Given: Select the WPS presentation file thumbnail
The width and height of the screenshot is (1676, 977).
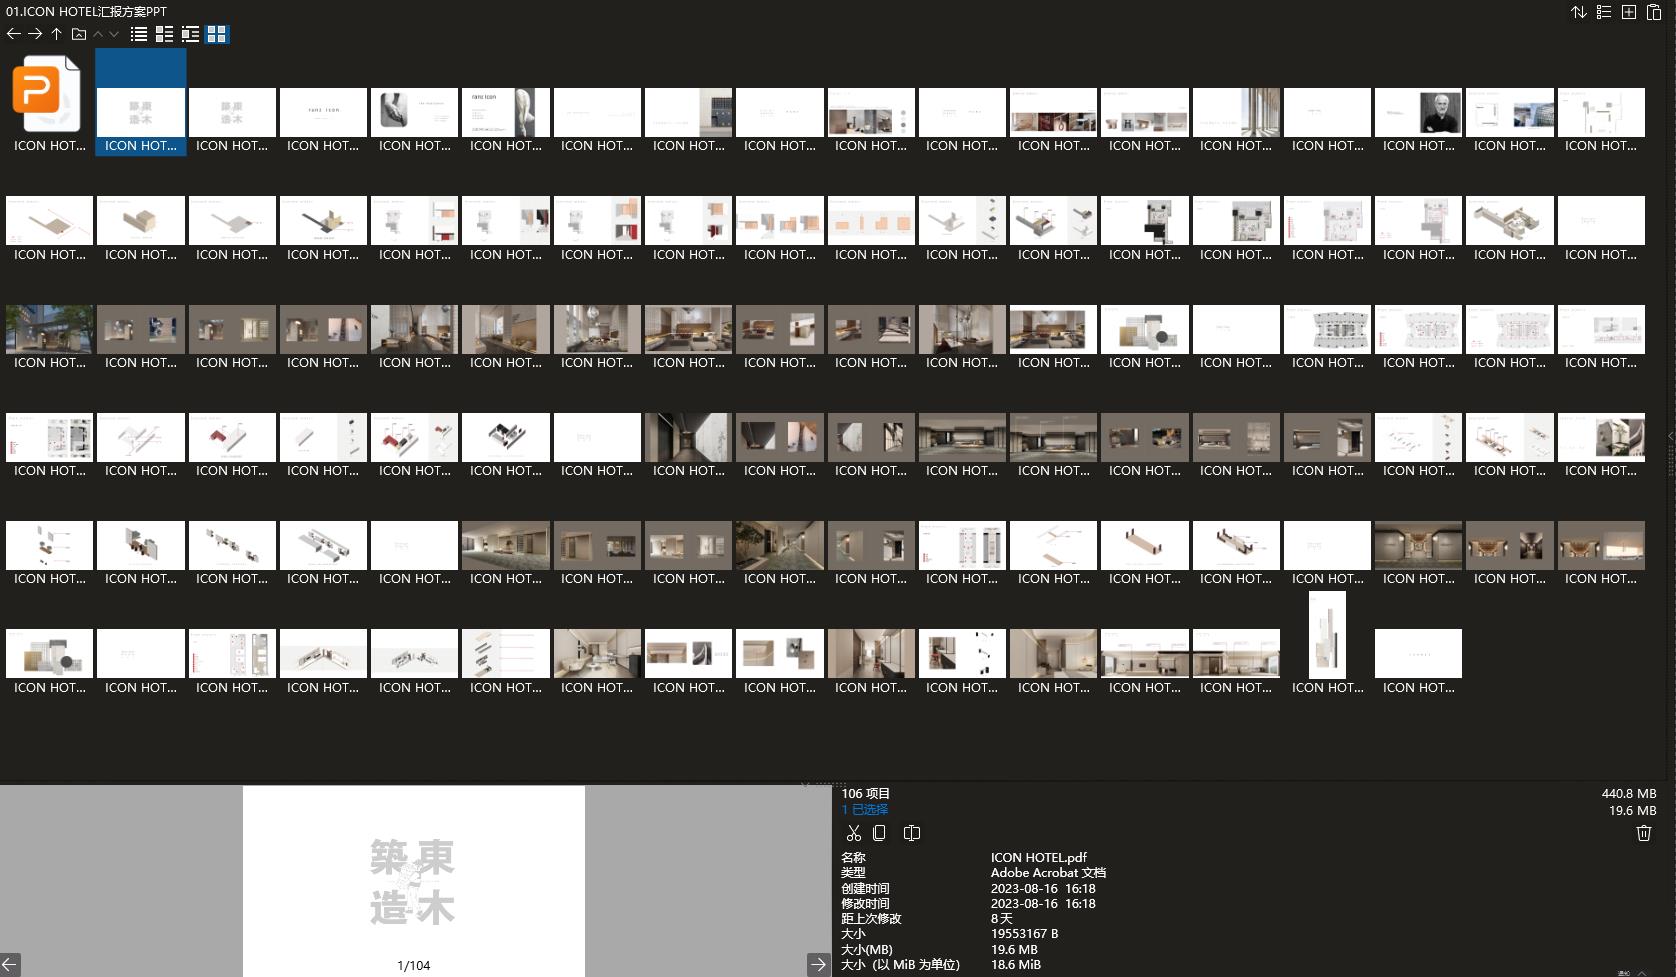Looking at the screenshot, I should point(47,94).
